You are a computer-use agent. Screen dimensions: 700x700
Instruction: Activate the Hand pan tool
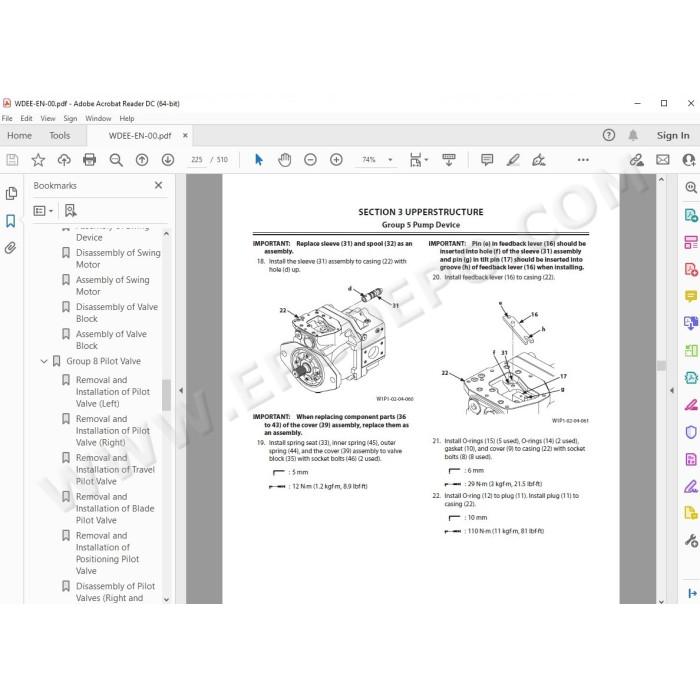click(x=284, y=160)
